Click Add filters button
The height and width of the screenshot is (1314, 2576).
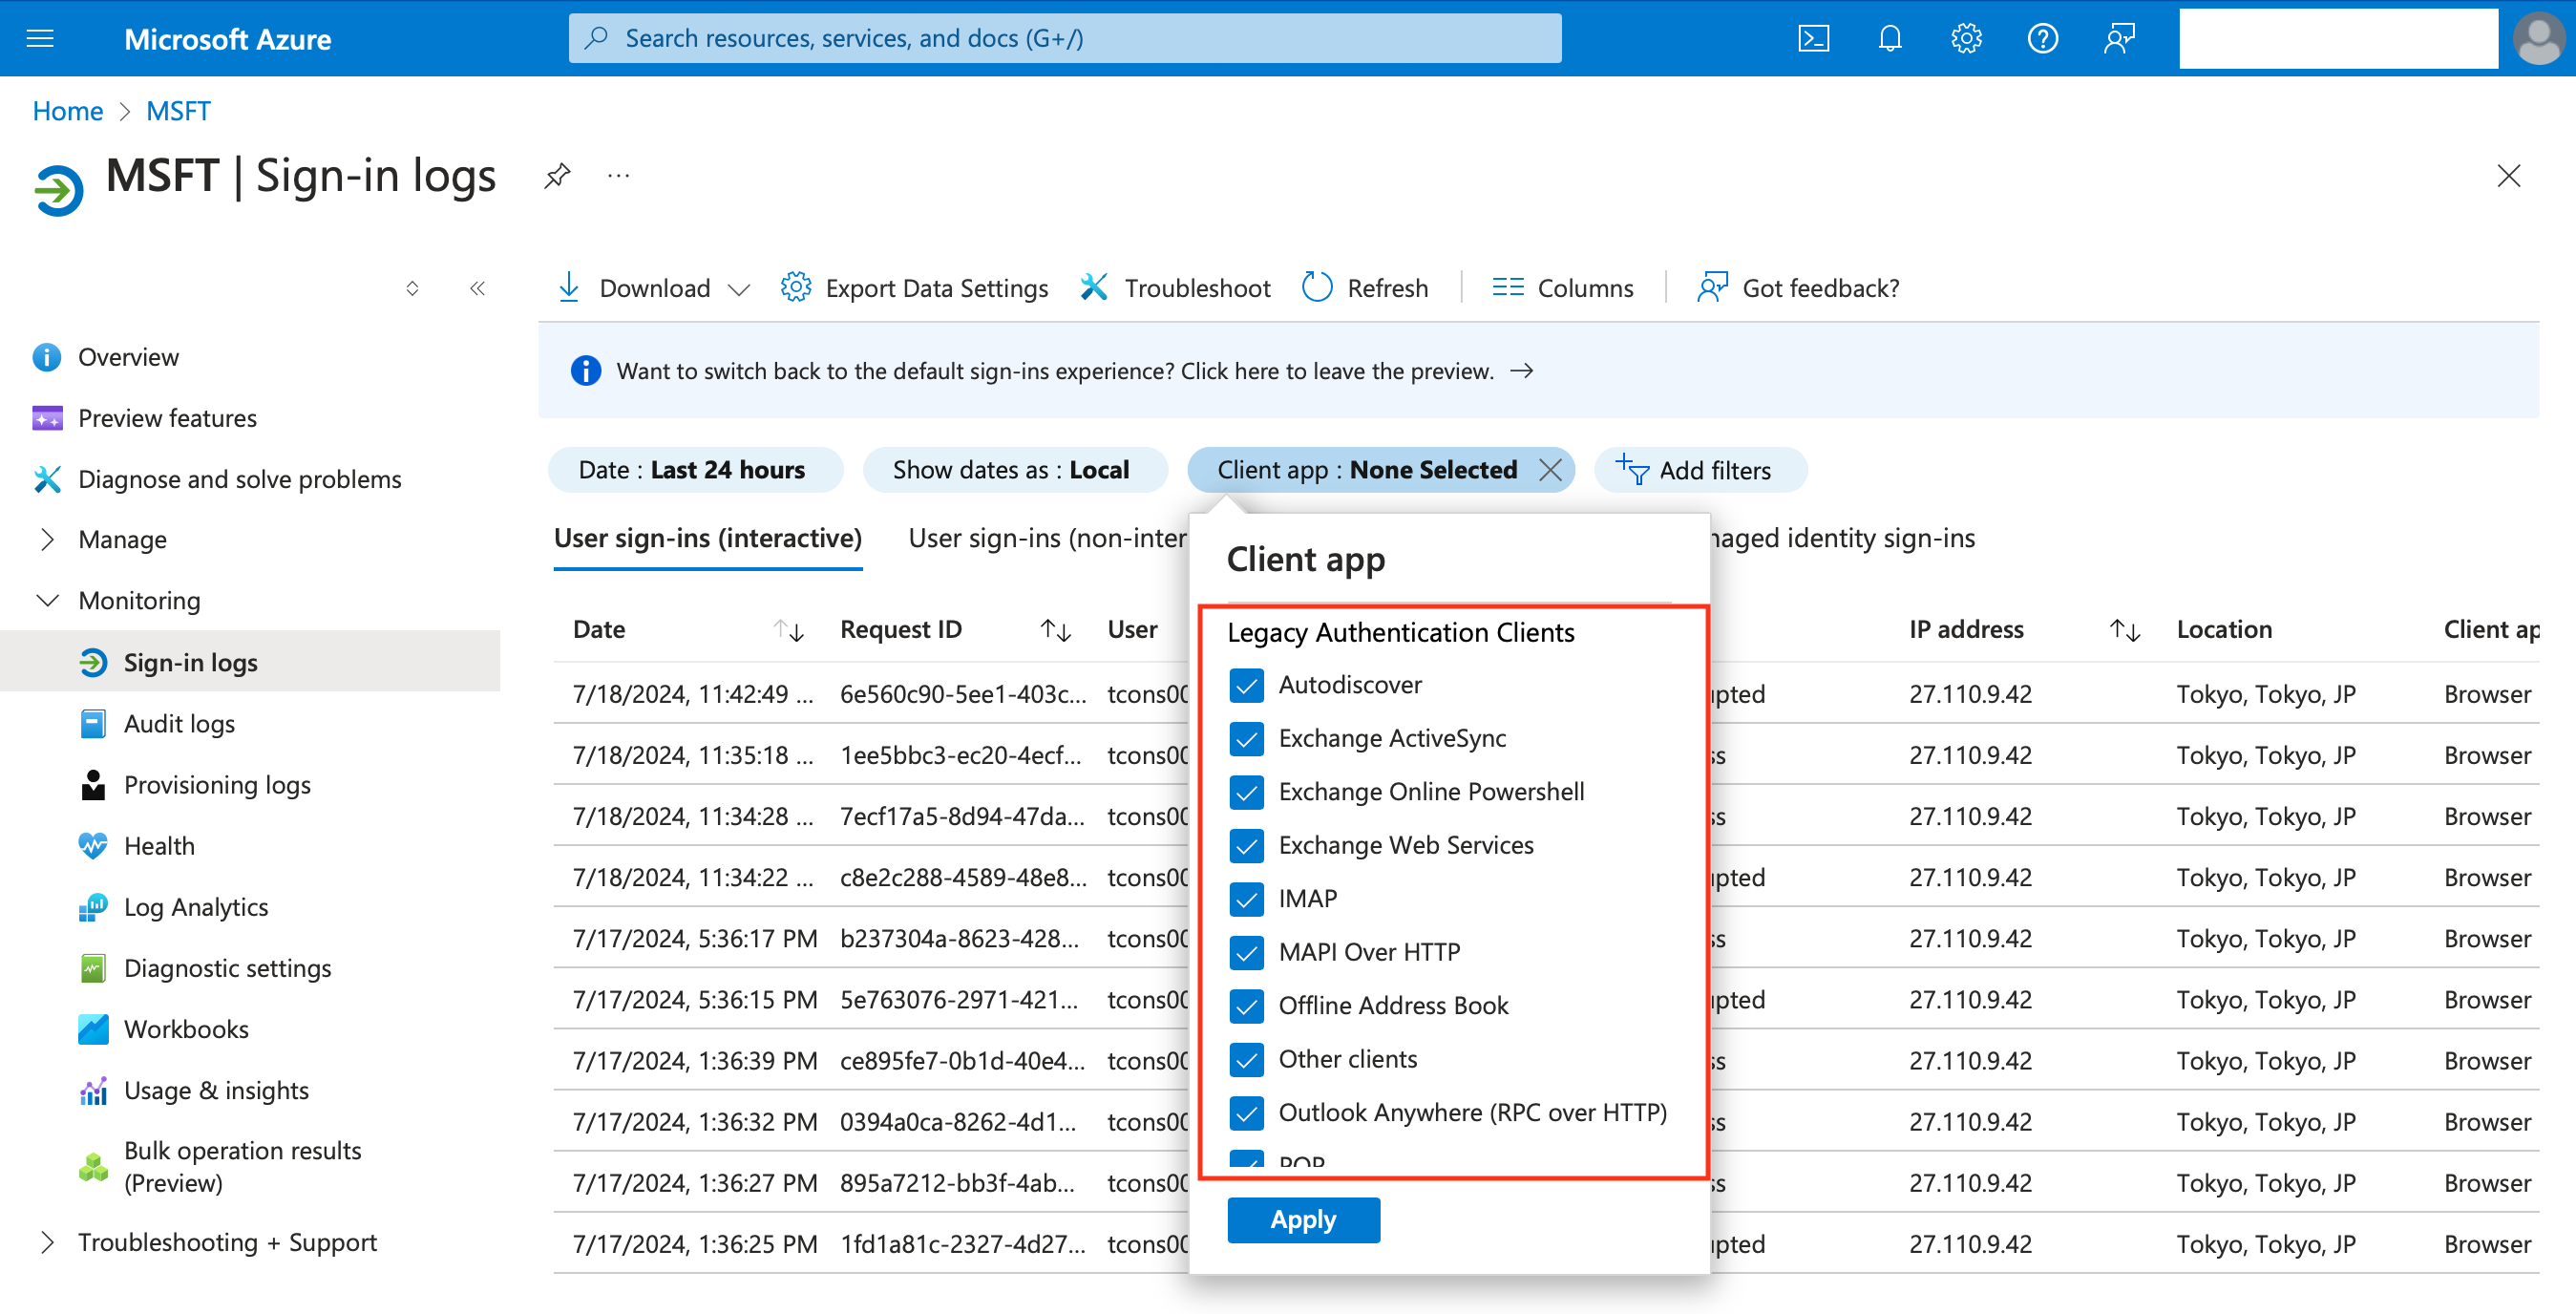point(1700,470)
